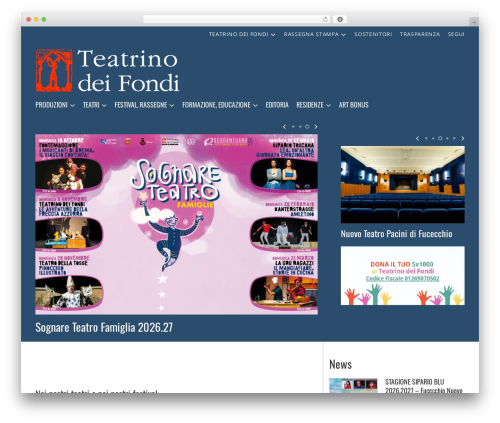Open Stagione Sipario Blu news thumbnail
This screenshot has height=423, width=500.
point(353,386)
